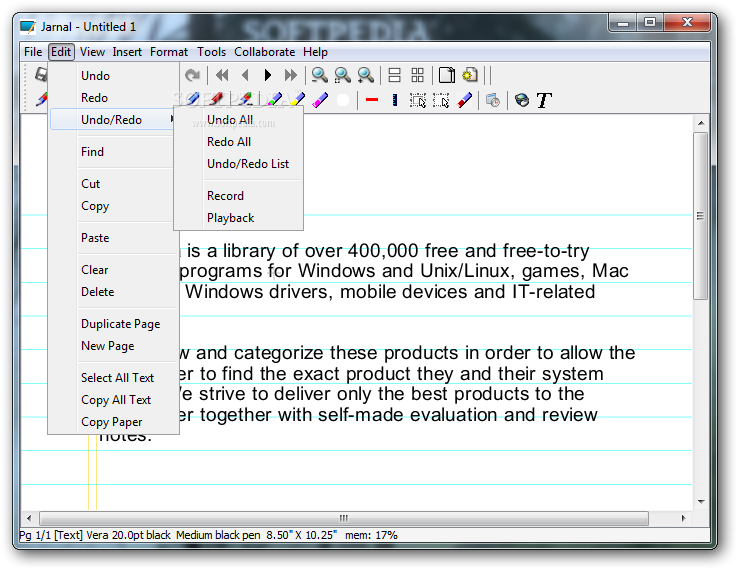
Task: Select the multicolor underline pen tool
Action: pyautogui.click(x=245, y=100)
